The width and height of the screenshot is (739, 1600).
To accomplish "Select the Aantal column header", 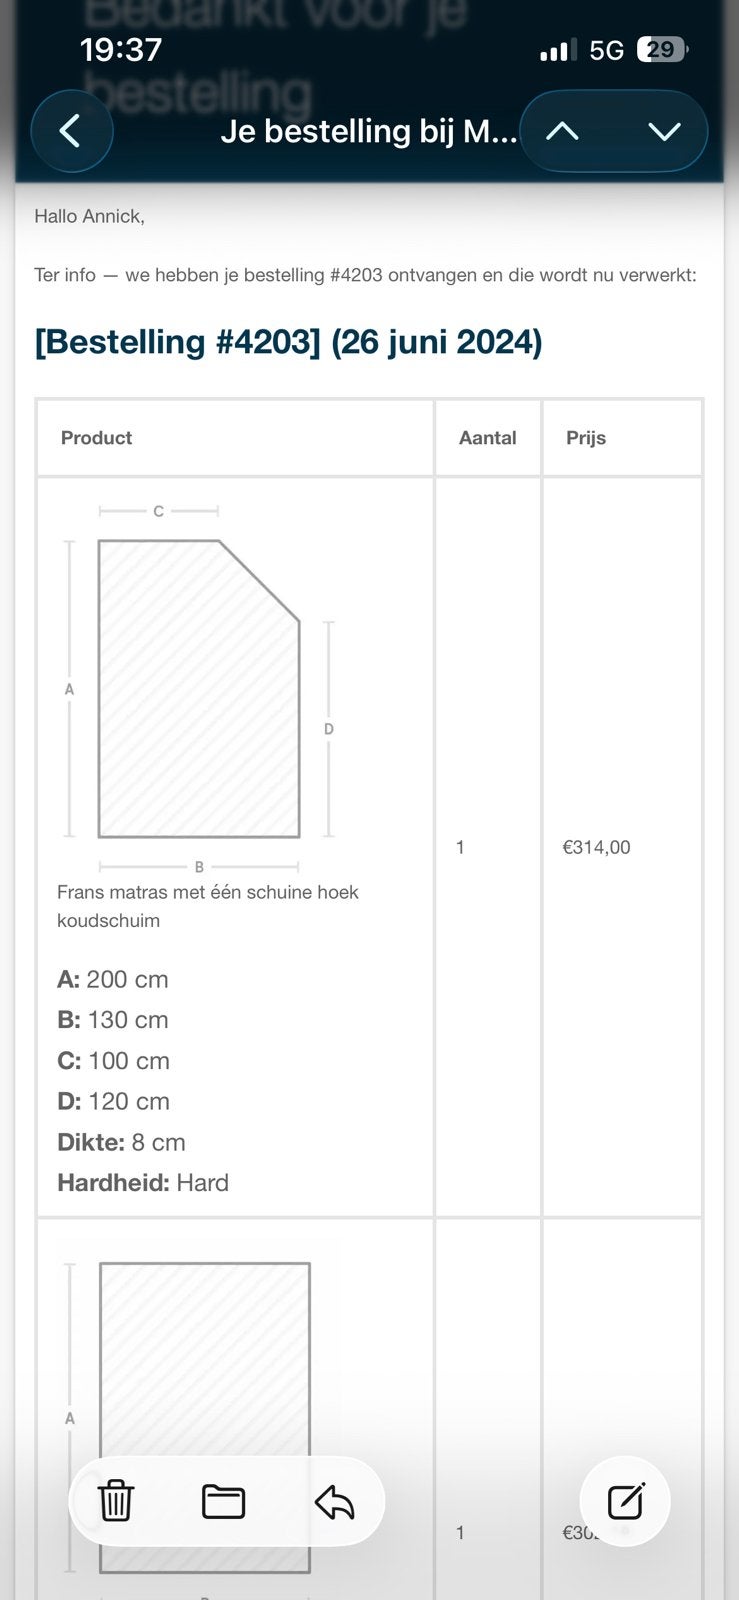I will click(x=488, y=438).
